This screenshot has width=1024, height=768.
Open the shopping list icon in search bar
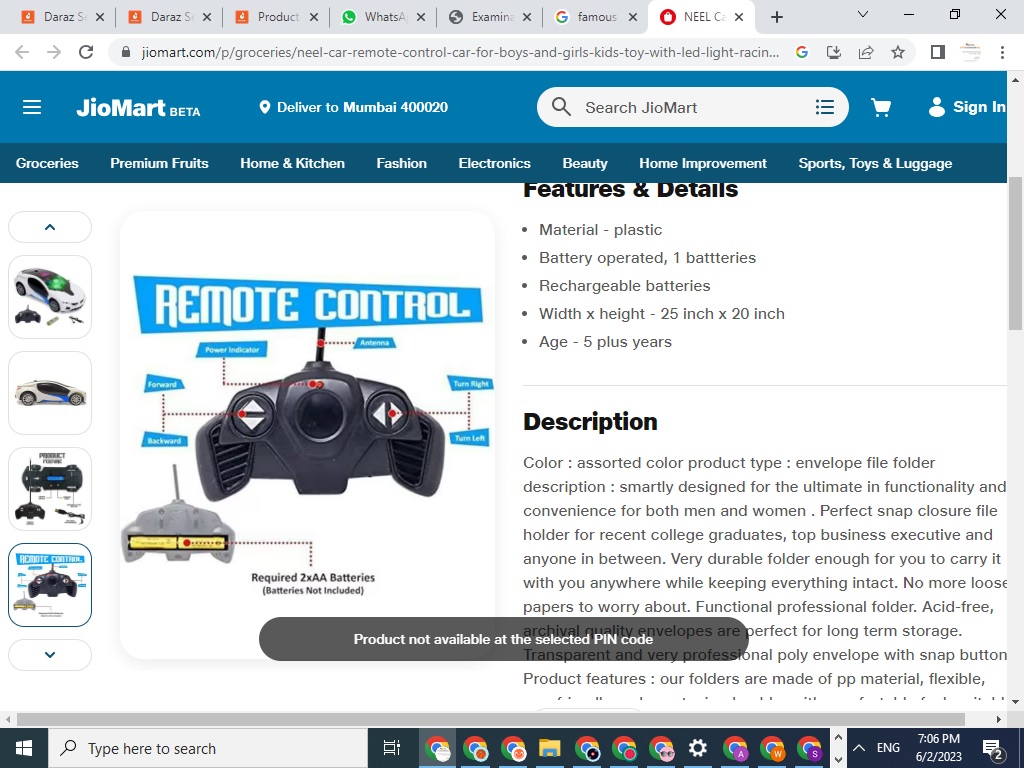click(825, 107)
